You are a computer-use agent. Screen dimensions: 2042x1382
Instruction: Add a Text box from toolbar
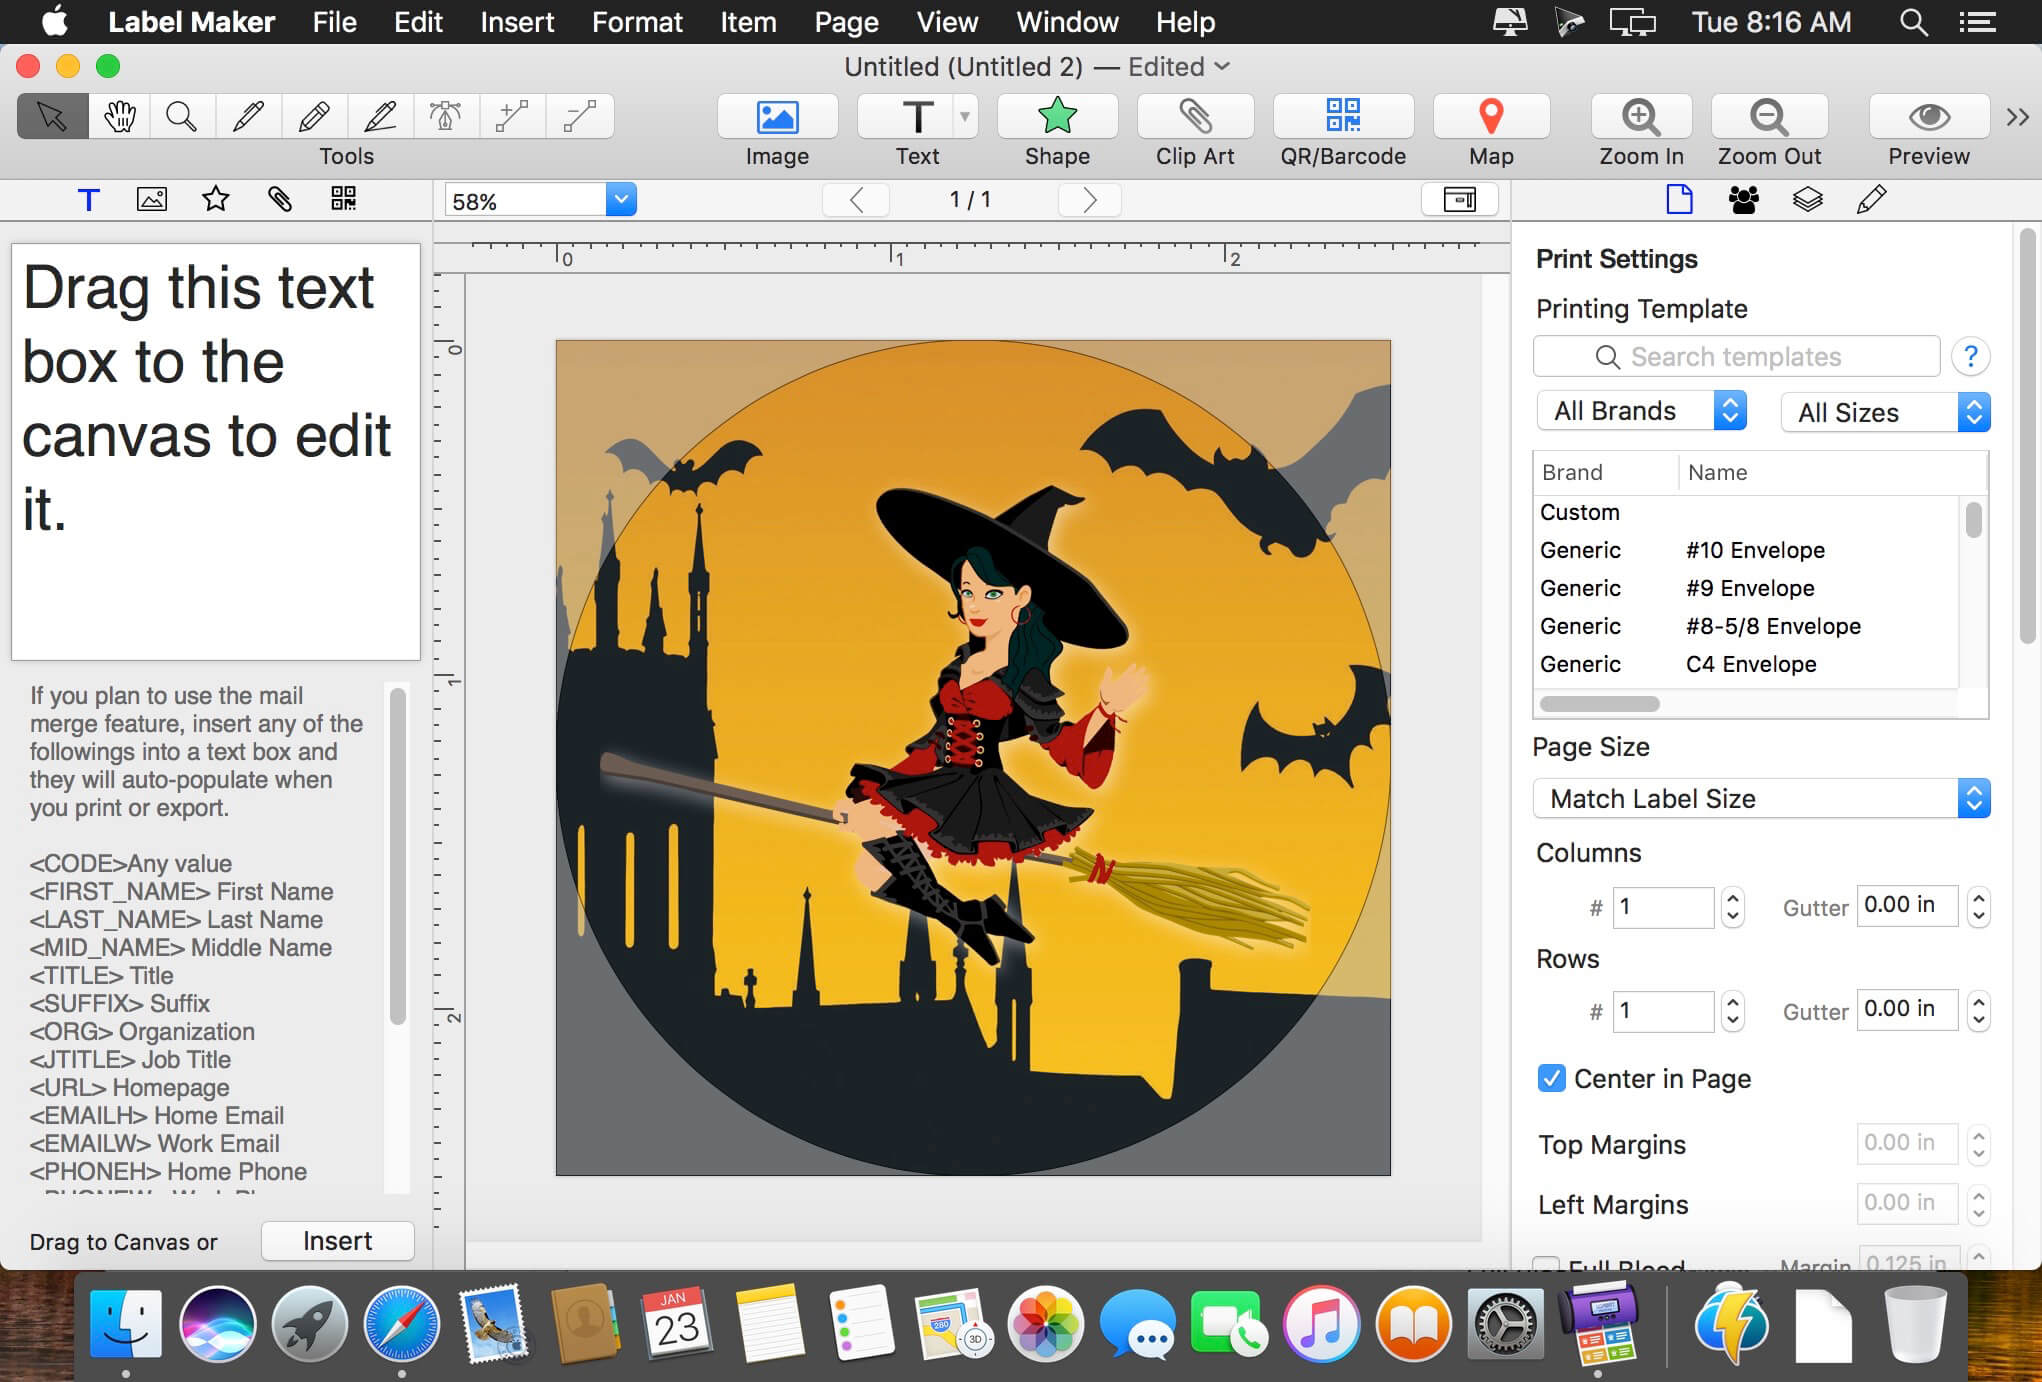tap(906, 117)
